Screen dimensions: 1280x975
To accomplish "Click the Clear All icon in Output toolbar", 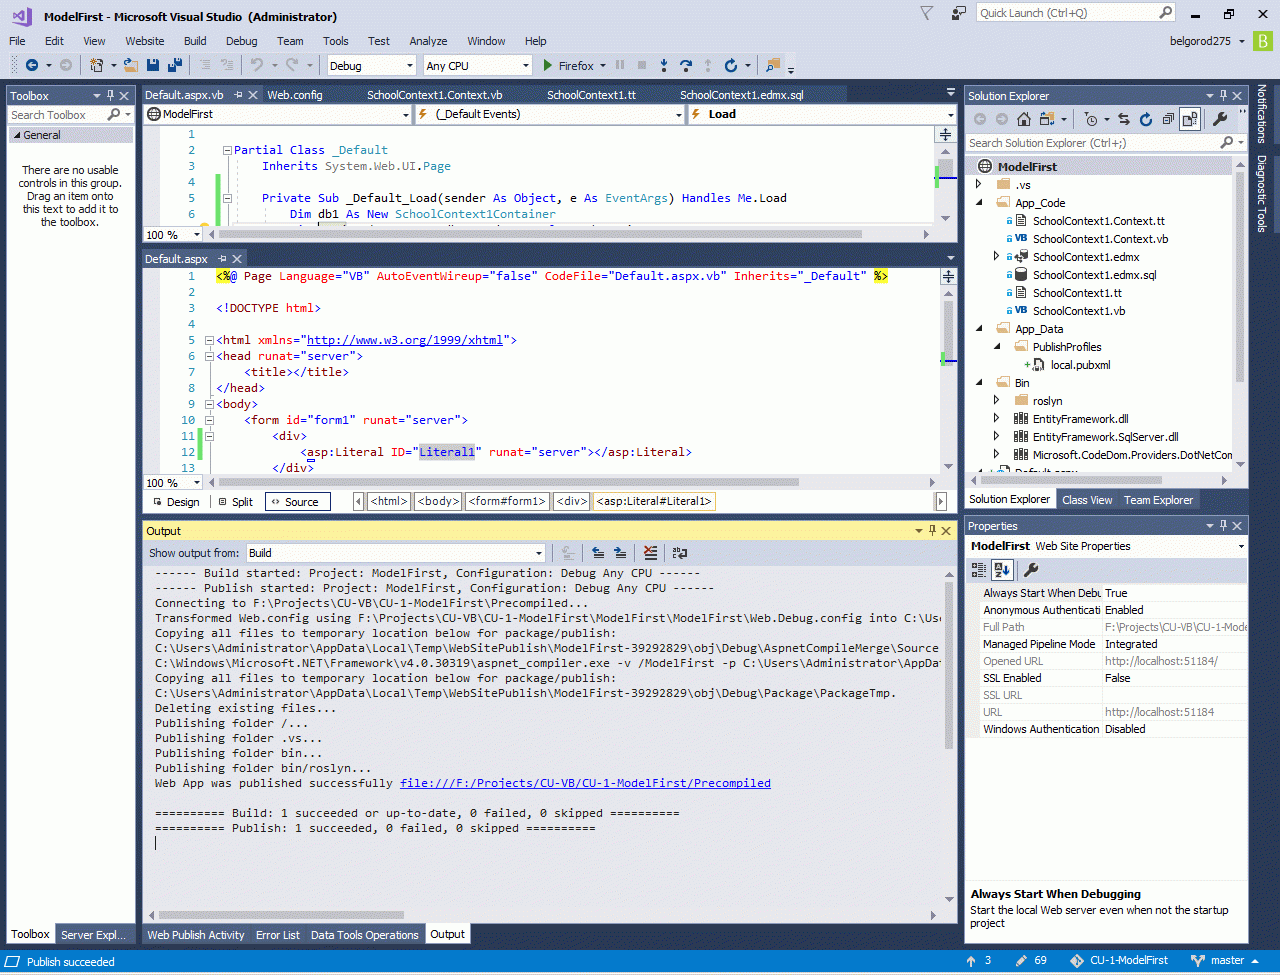I will 651,552.
